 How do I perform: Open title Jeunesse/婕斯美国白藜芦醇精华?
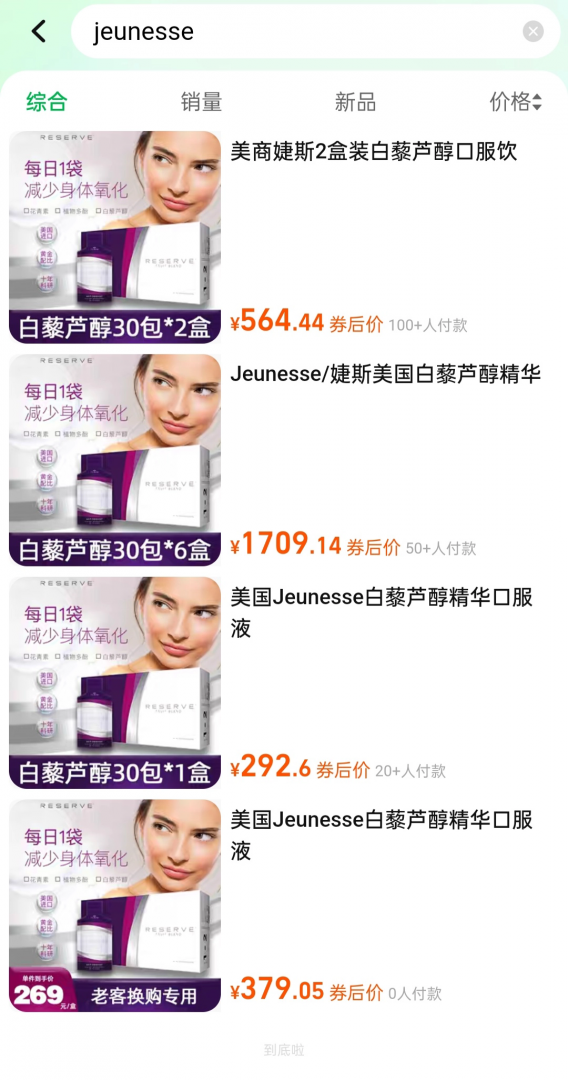pos(386,375)
